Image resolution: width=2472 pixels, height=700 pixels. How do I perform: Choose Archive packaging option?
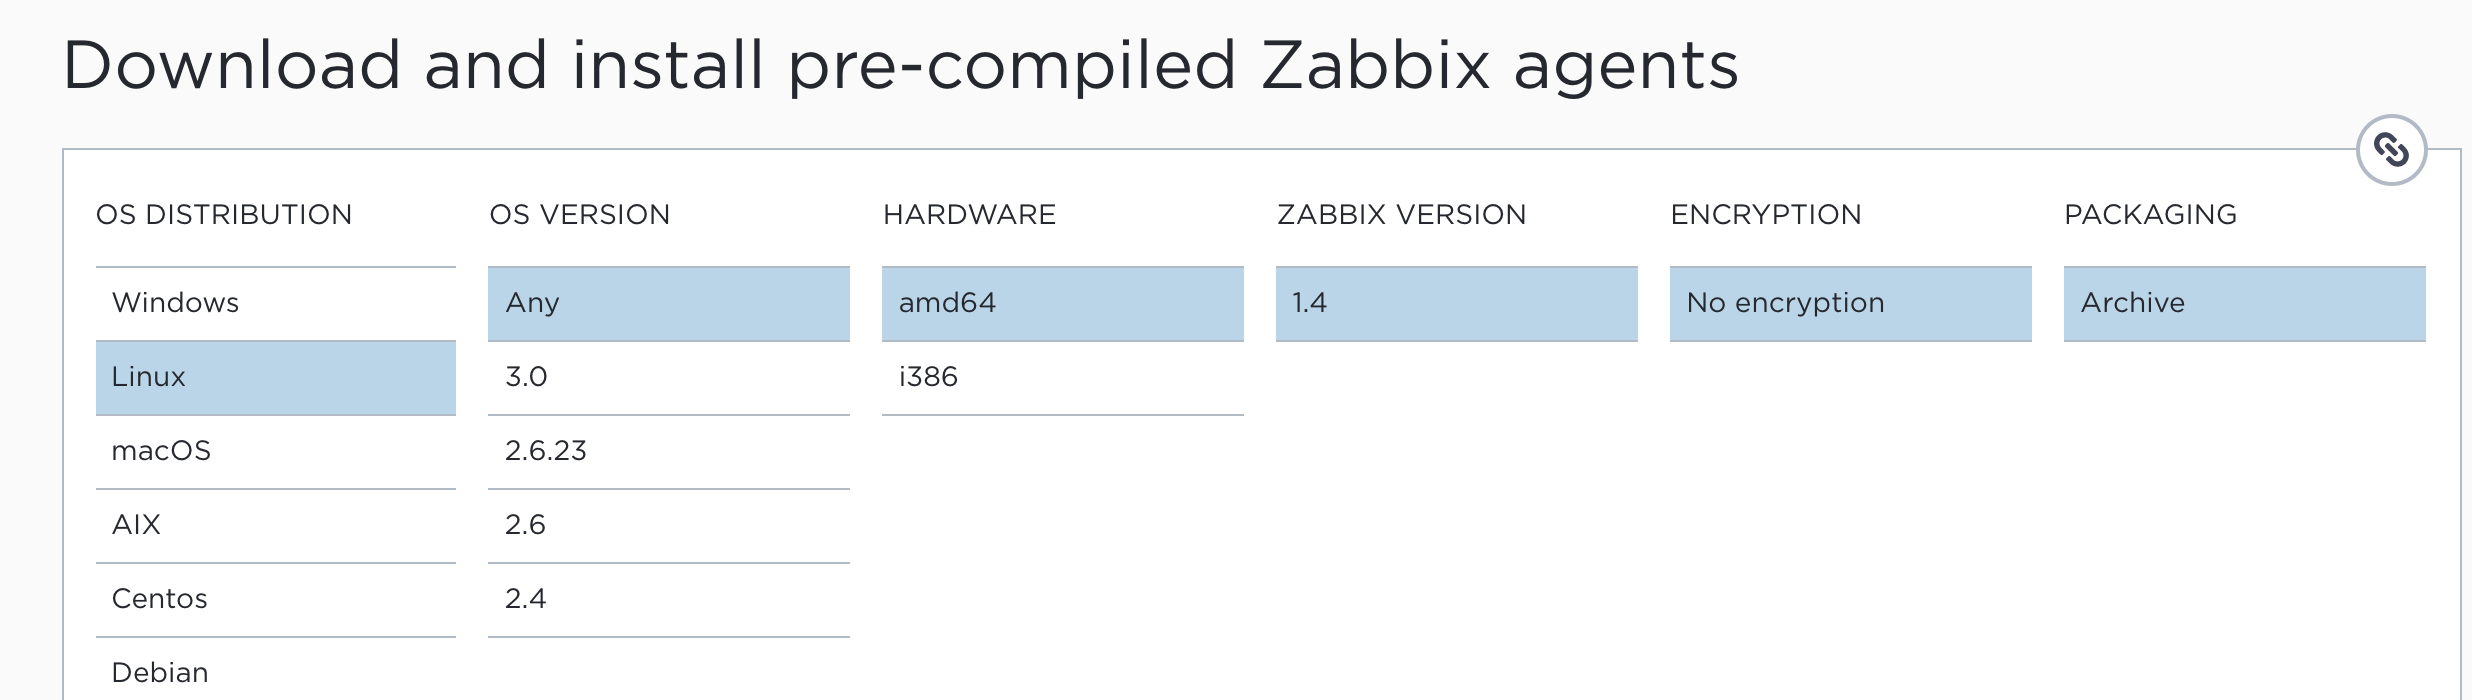pyautogui.click(x=2245, y=303)
